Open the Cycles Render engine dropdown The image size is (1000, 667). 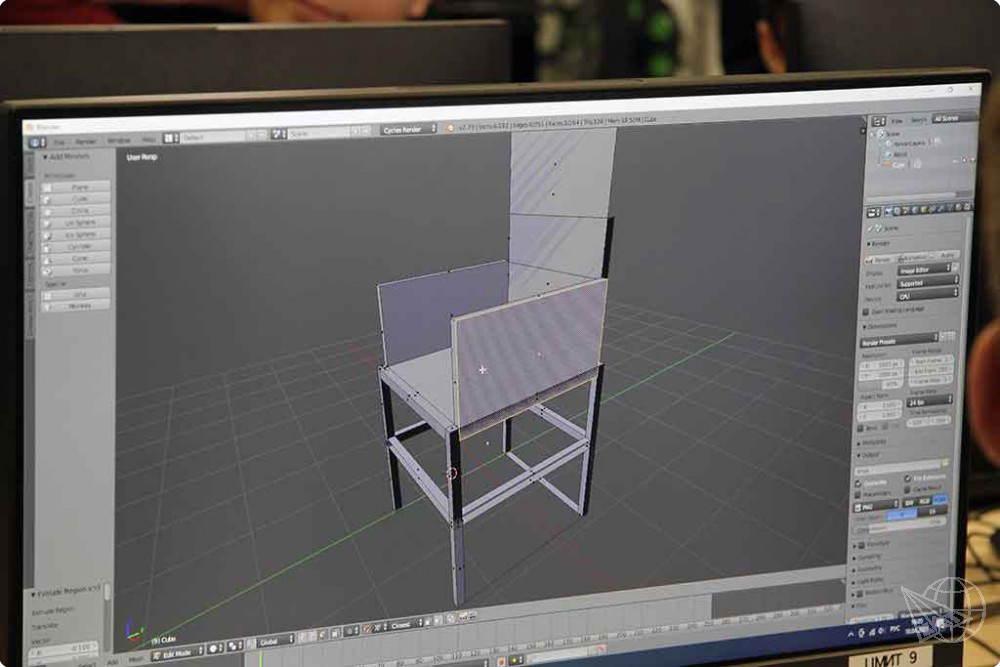[x=409, y=129]
